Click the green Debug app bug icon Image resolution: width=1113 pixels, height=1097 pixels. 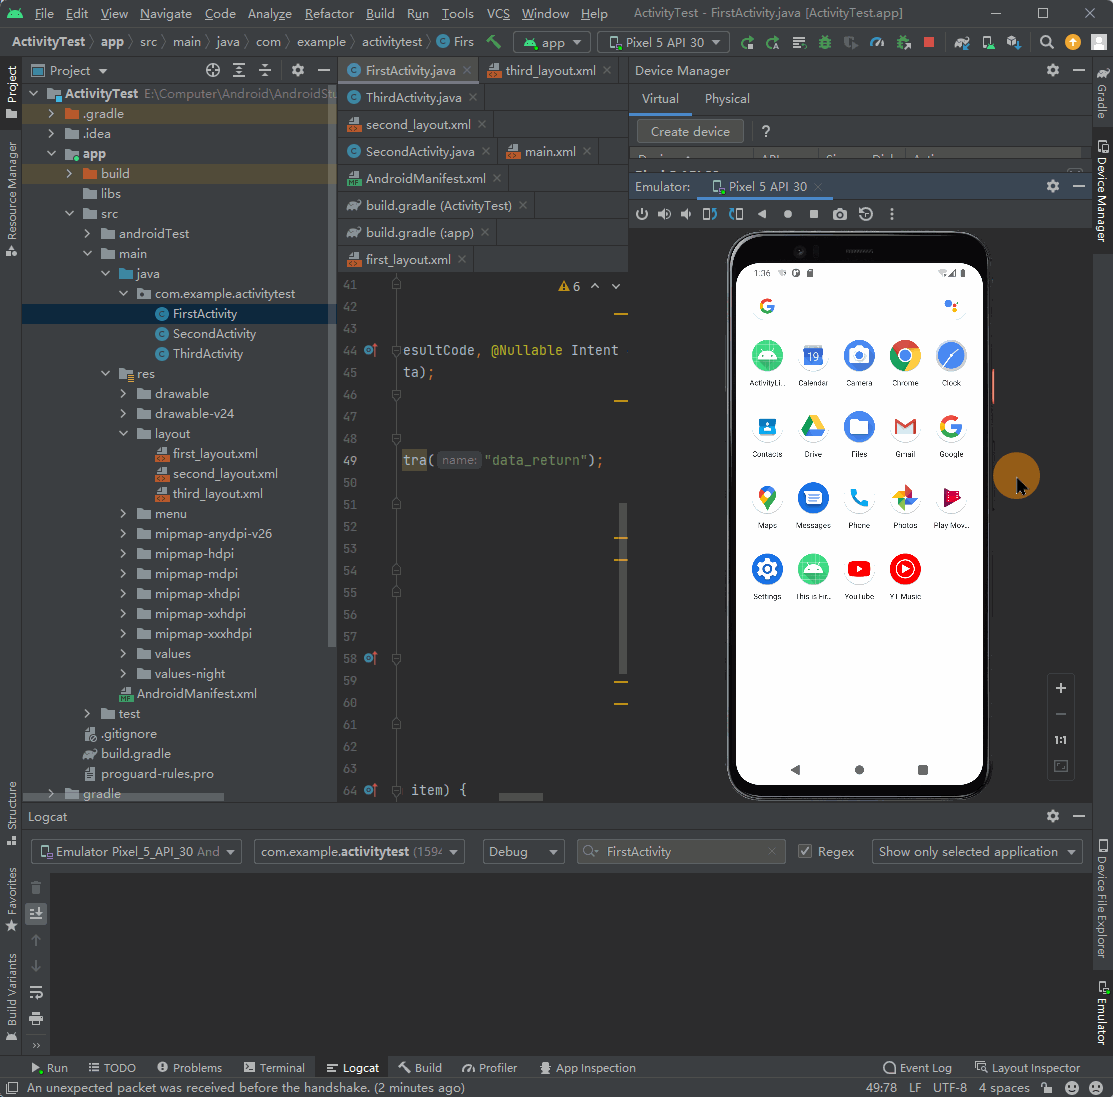(x=824, y=42)
